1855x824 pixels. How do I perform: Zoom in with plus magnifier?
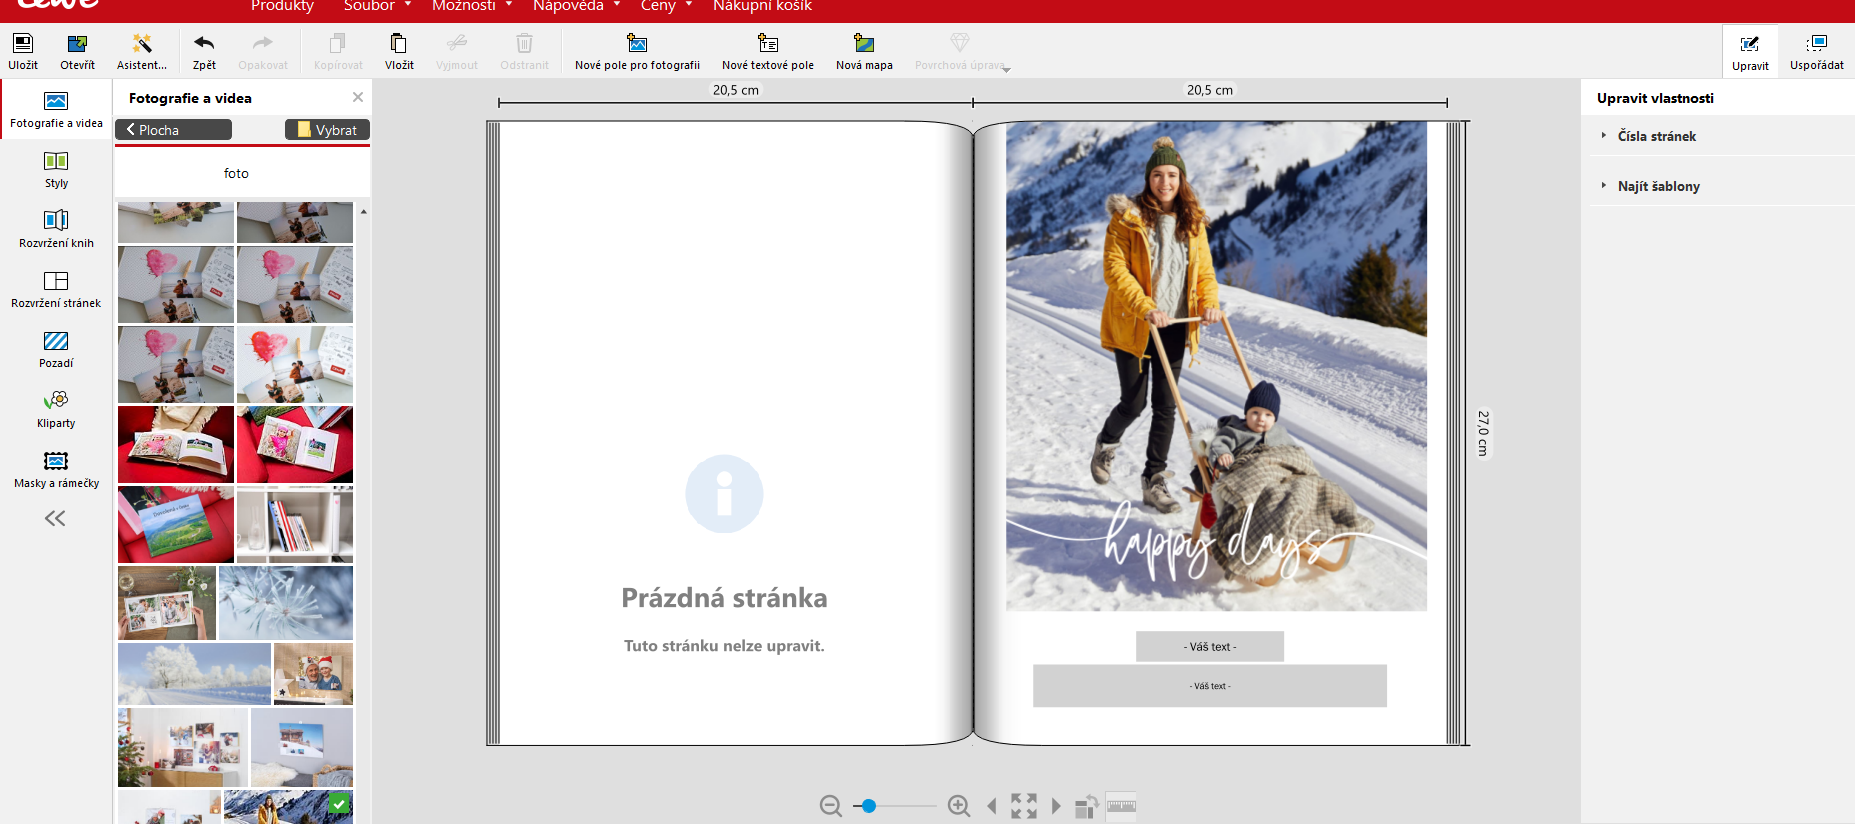958,806
